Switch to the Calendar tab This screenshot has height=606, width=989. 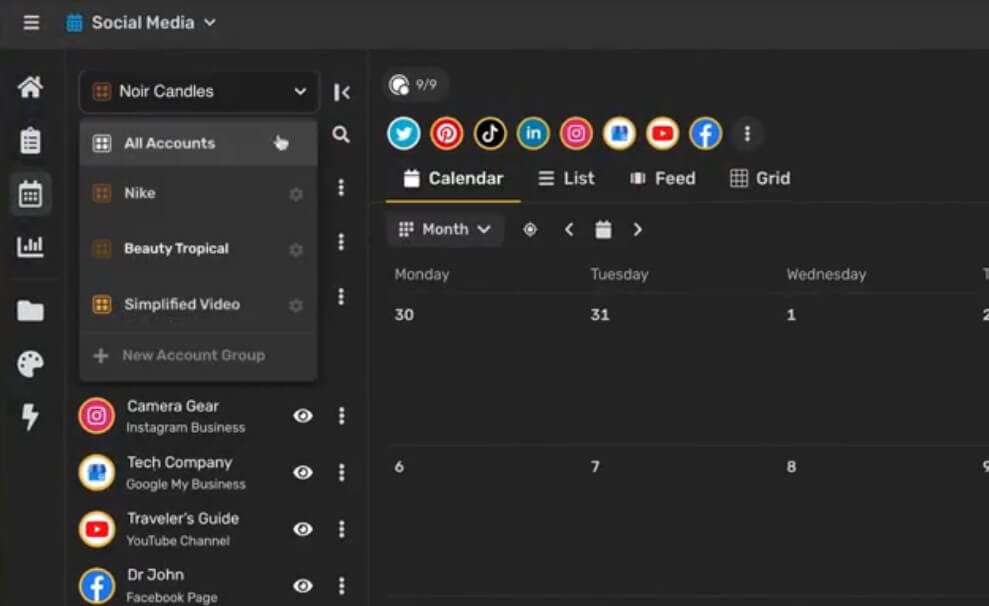click(454, 178)
